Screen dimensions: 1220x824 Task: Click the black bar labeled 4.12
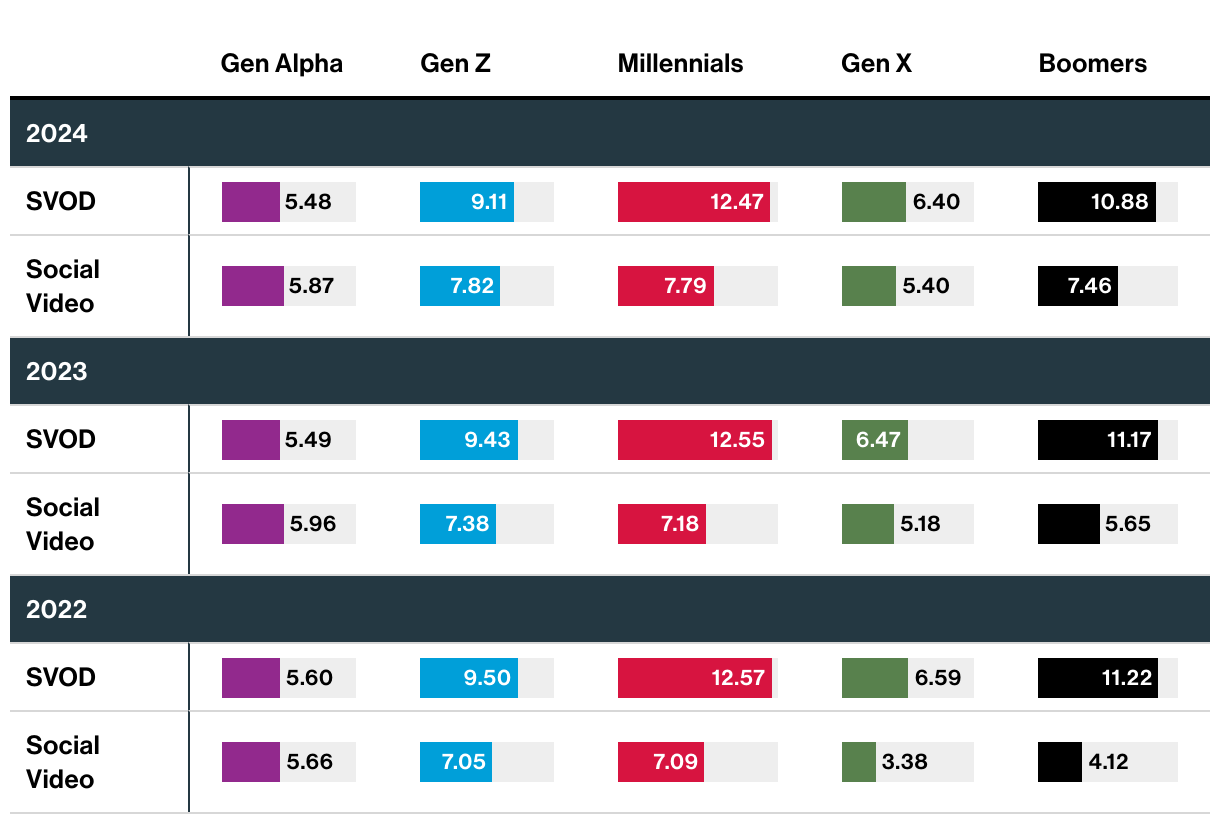coord(1060,762)
